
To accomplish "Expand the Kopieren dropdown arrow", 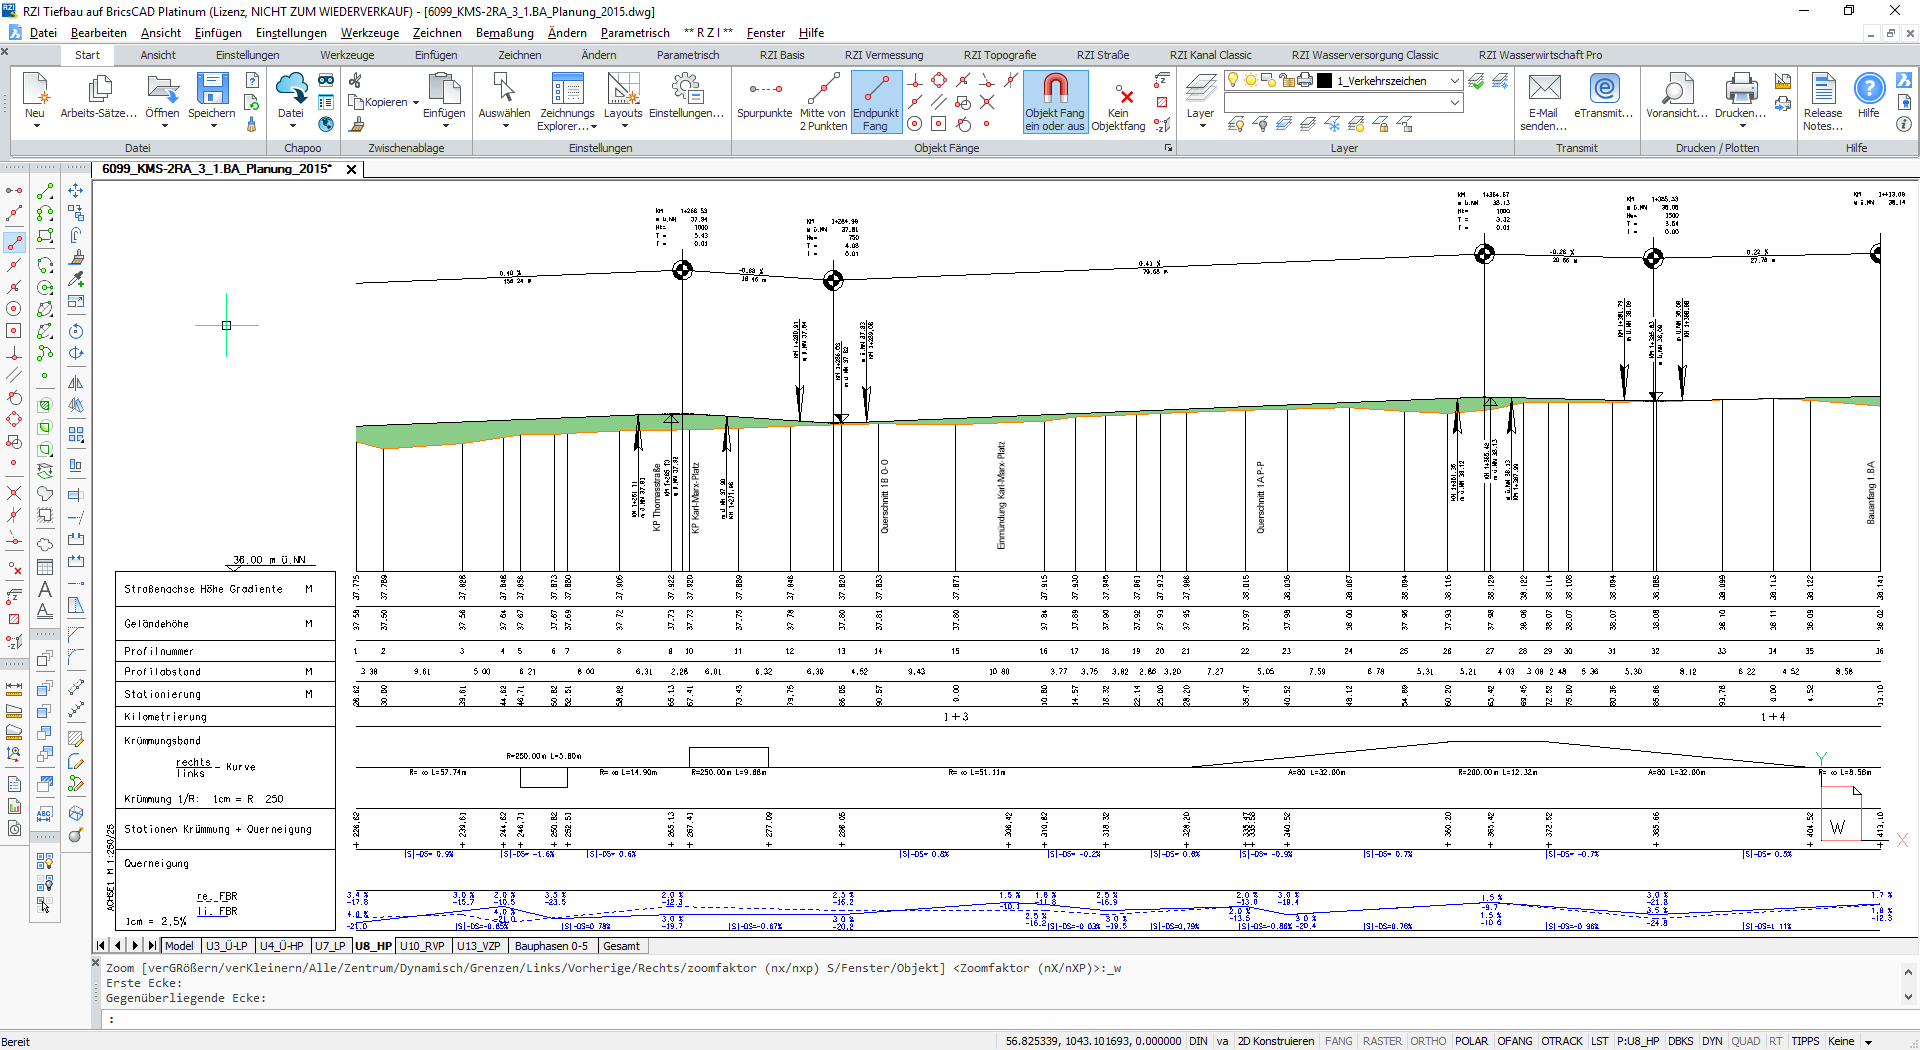I will (416, 102).
